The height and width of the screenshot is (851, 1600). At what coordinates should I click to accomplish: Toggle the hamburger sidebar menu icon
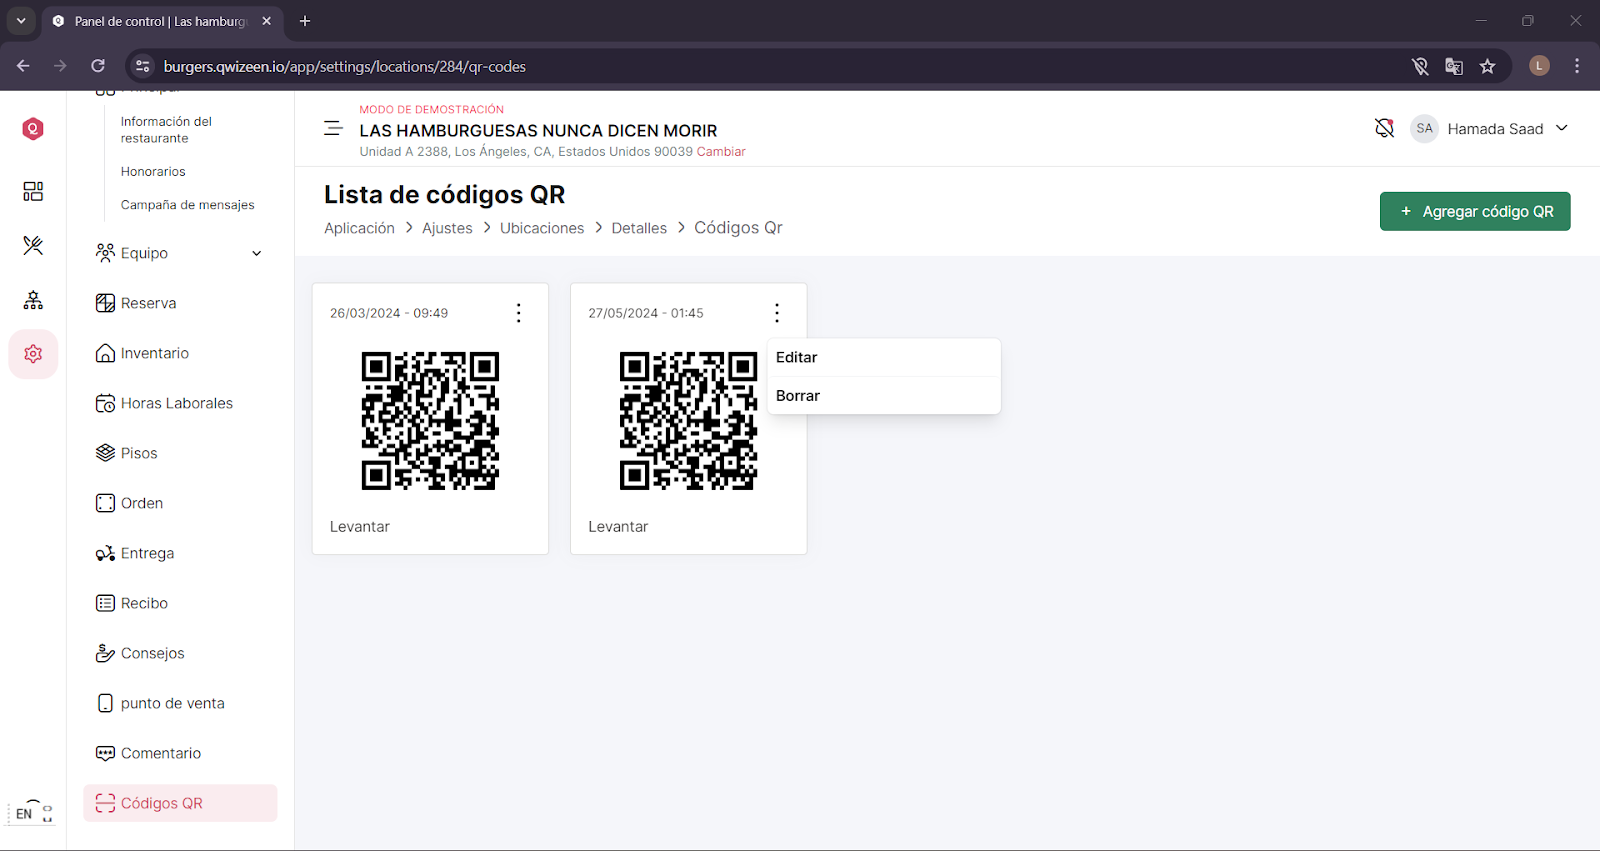click(333, 128)
